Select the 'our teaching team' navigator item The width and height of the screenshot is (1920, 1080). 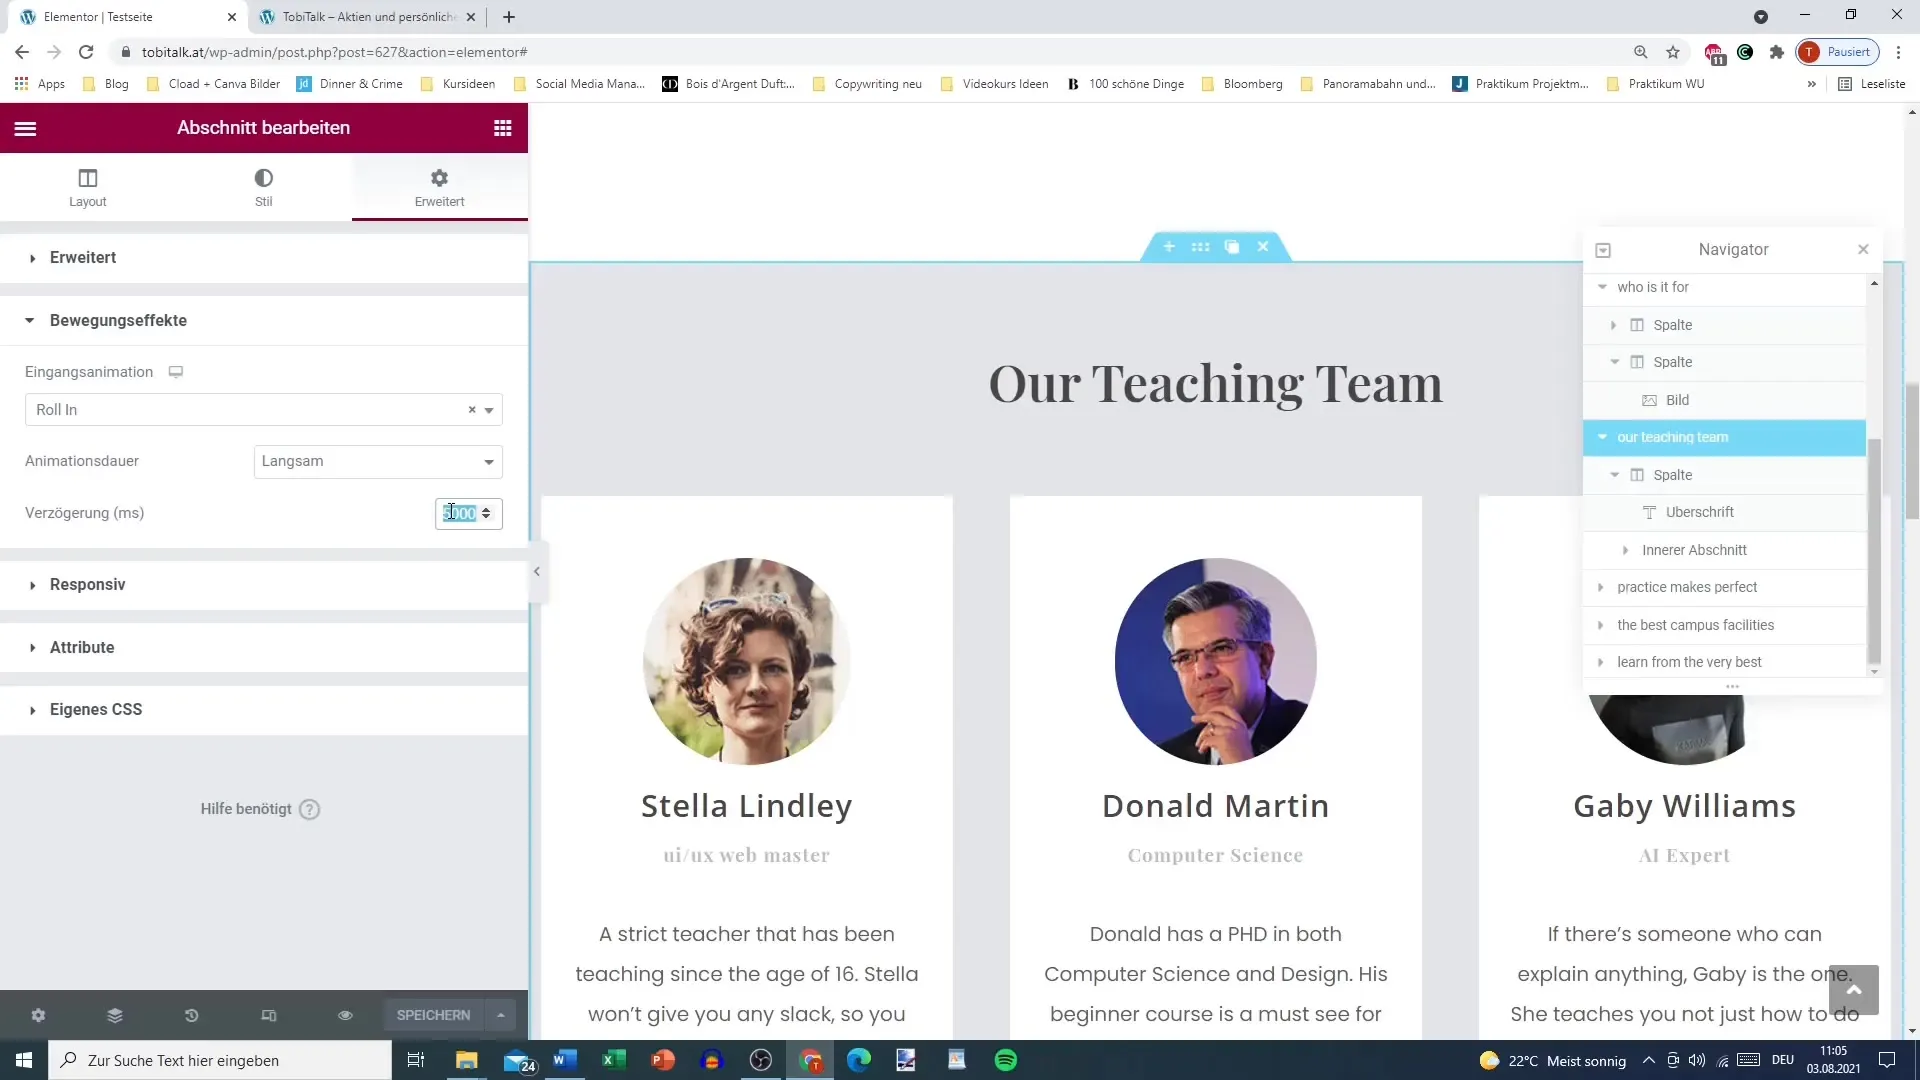pyautogui.click(x=1675, y=438)
